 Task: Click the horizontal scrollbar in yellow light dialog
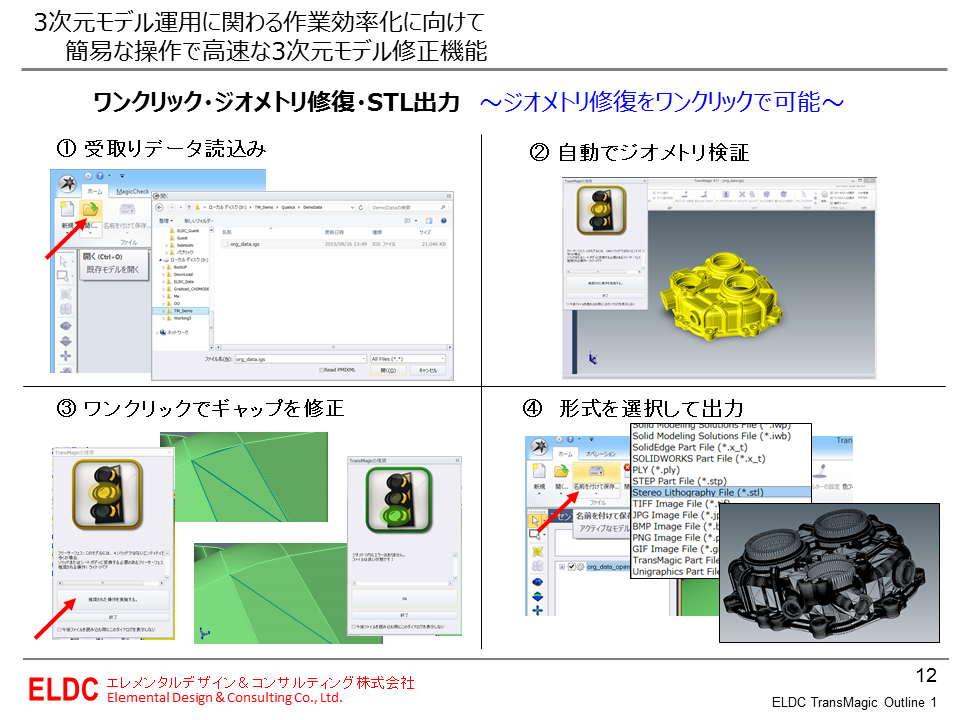coord(113,583)
